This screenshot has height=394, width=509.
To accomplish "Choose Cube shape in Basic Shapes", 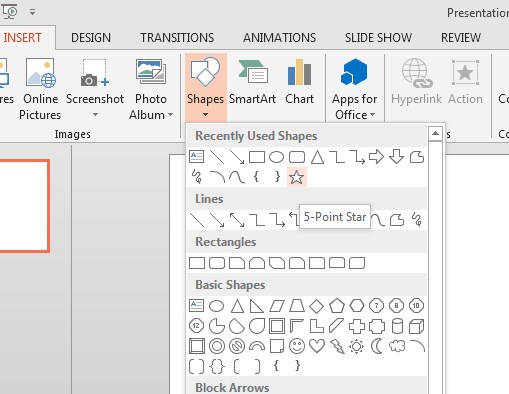I will pos(416,326).
